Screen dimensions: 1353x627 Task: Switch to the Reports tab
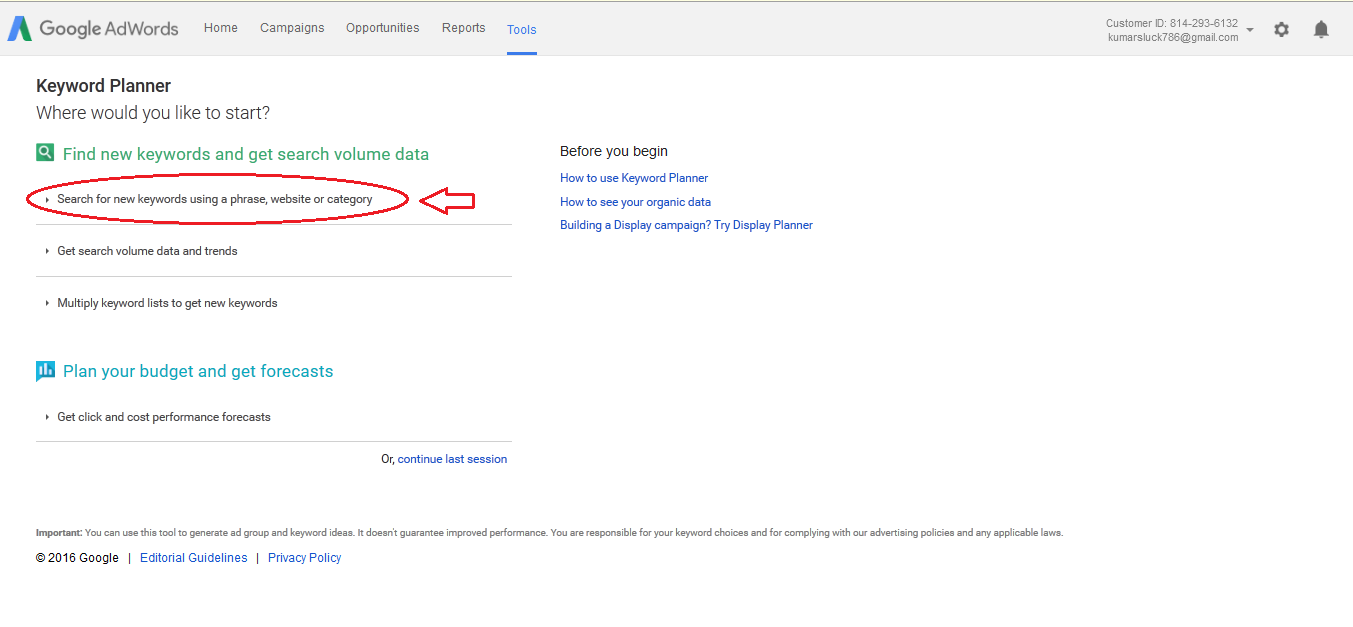click(464, 28)
